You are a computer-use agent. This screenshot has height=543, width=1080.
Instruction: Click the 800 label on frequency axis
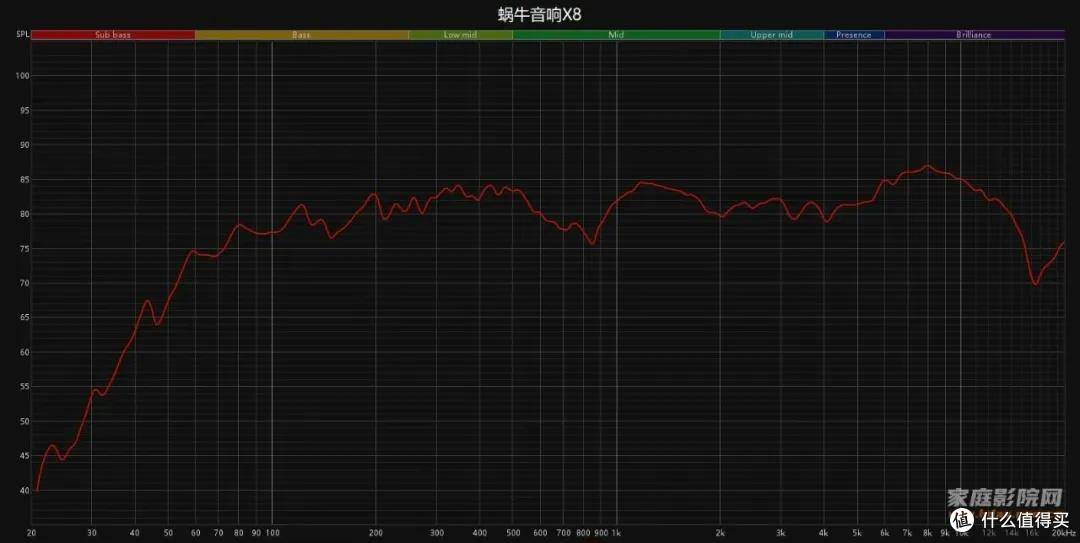coord(583,533)
